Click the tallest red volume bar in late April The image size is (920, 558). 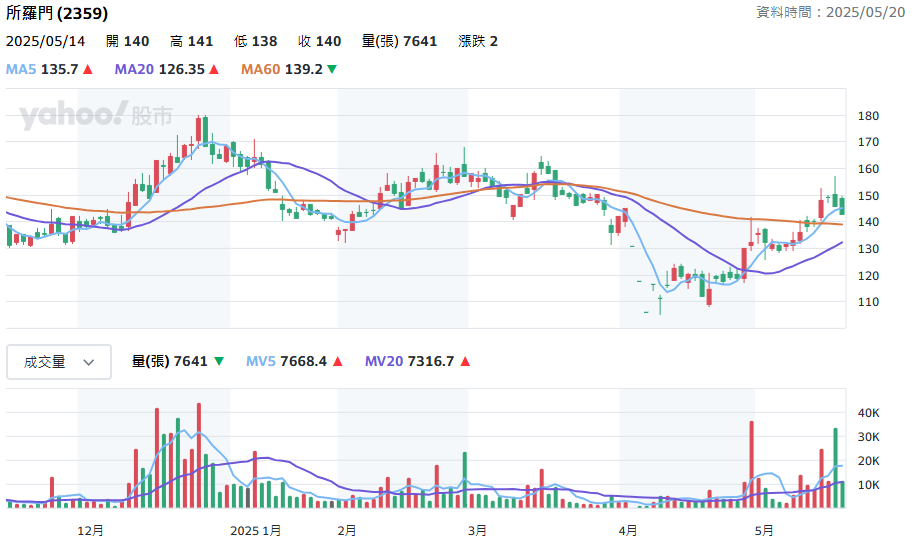point(751,464)
